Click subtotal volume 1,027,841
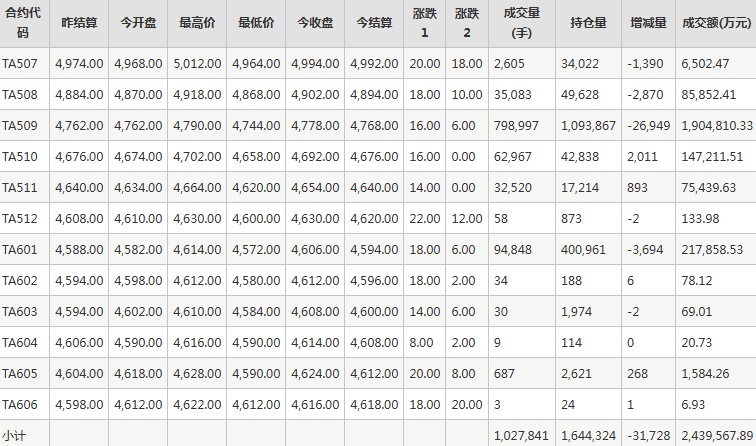The height and width of the screenshot is (446, 756). click(x=521, y=436)
